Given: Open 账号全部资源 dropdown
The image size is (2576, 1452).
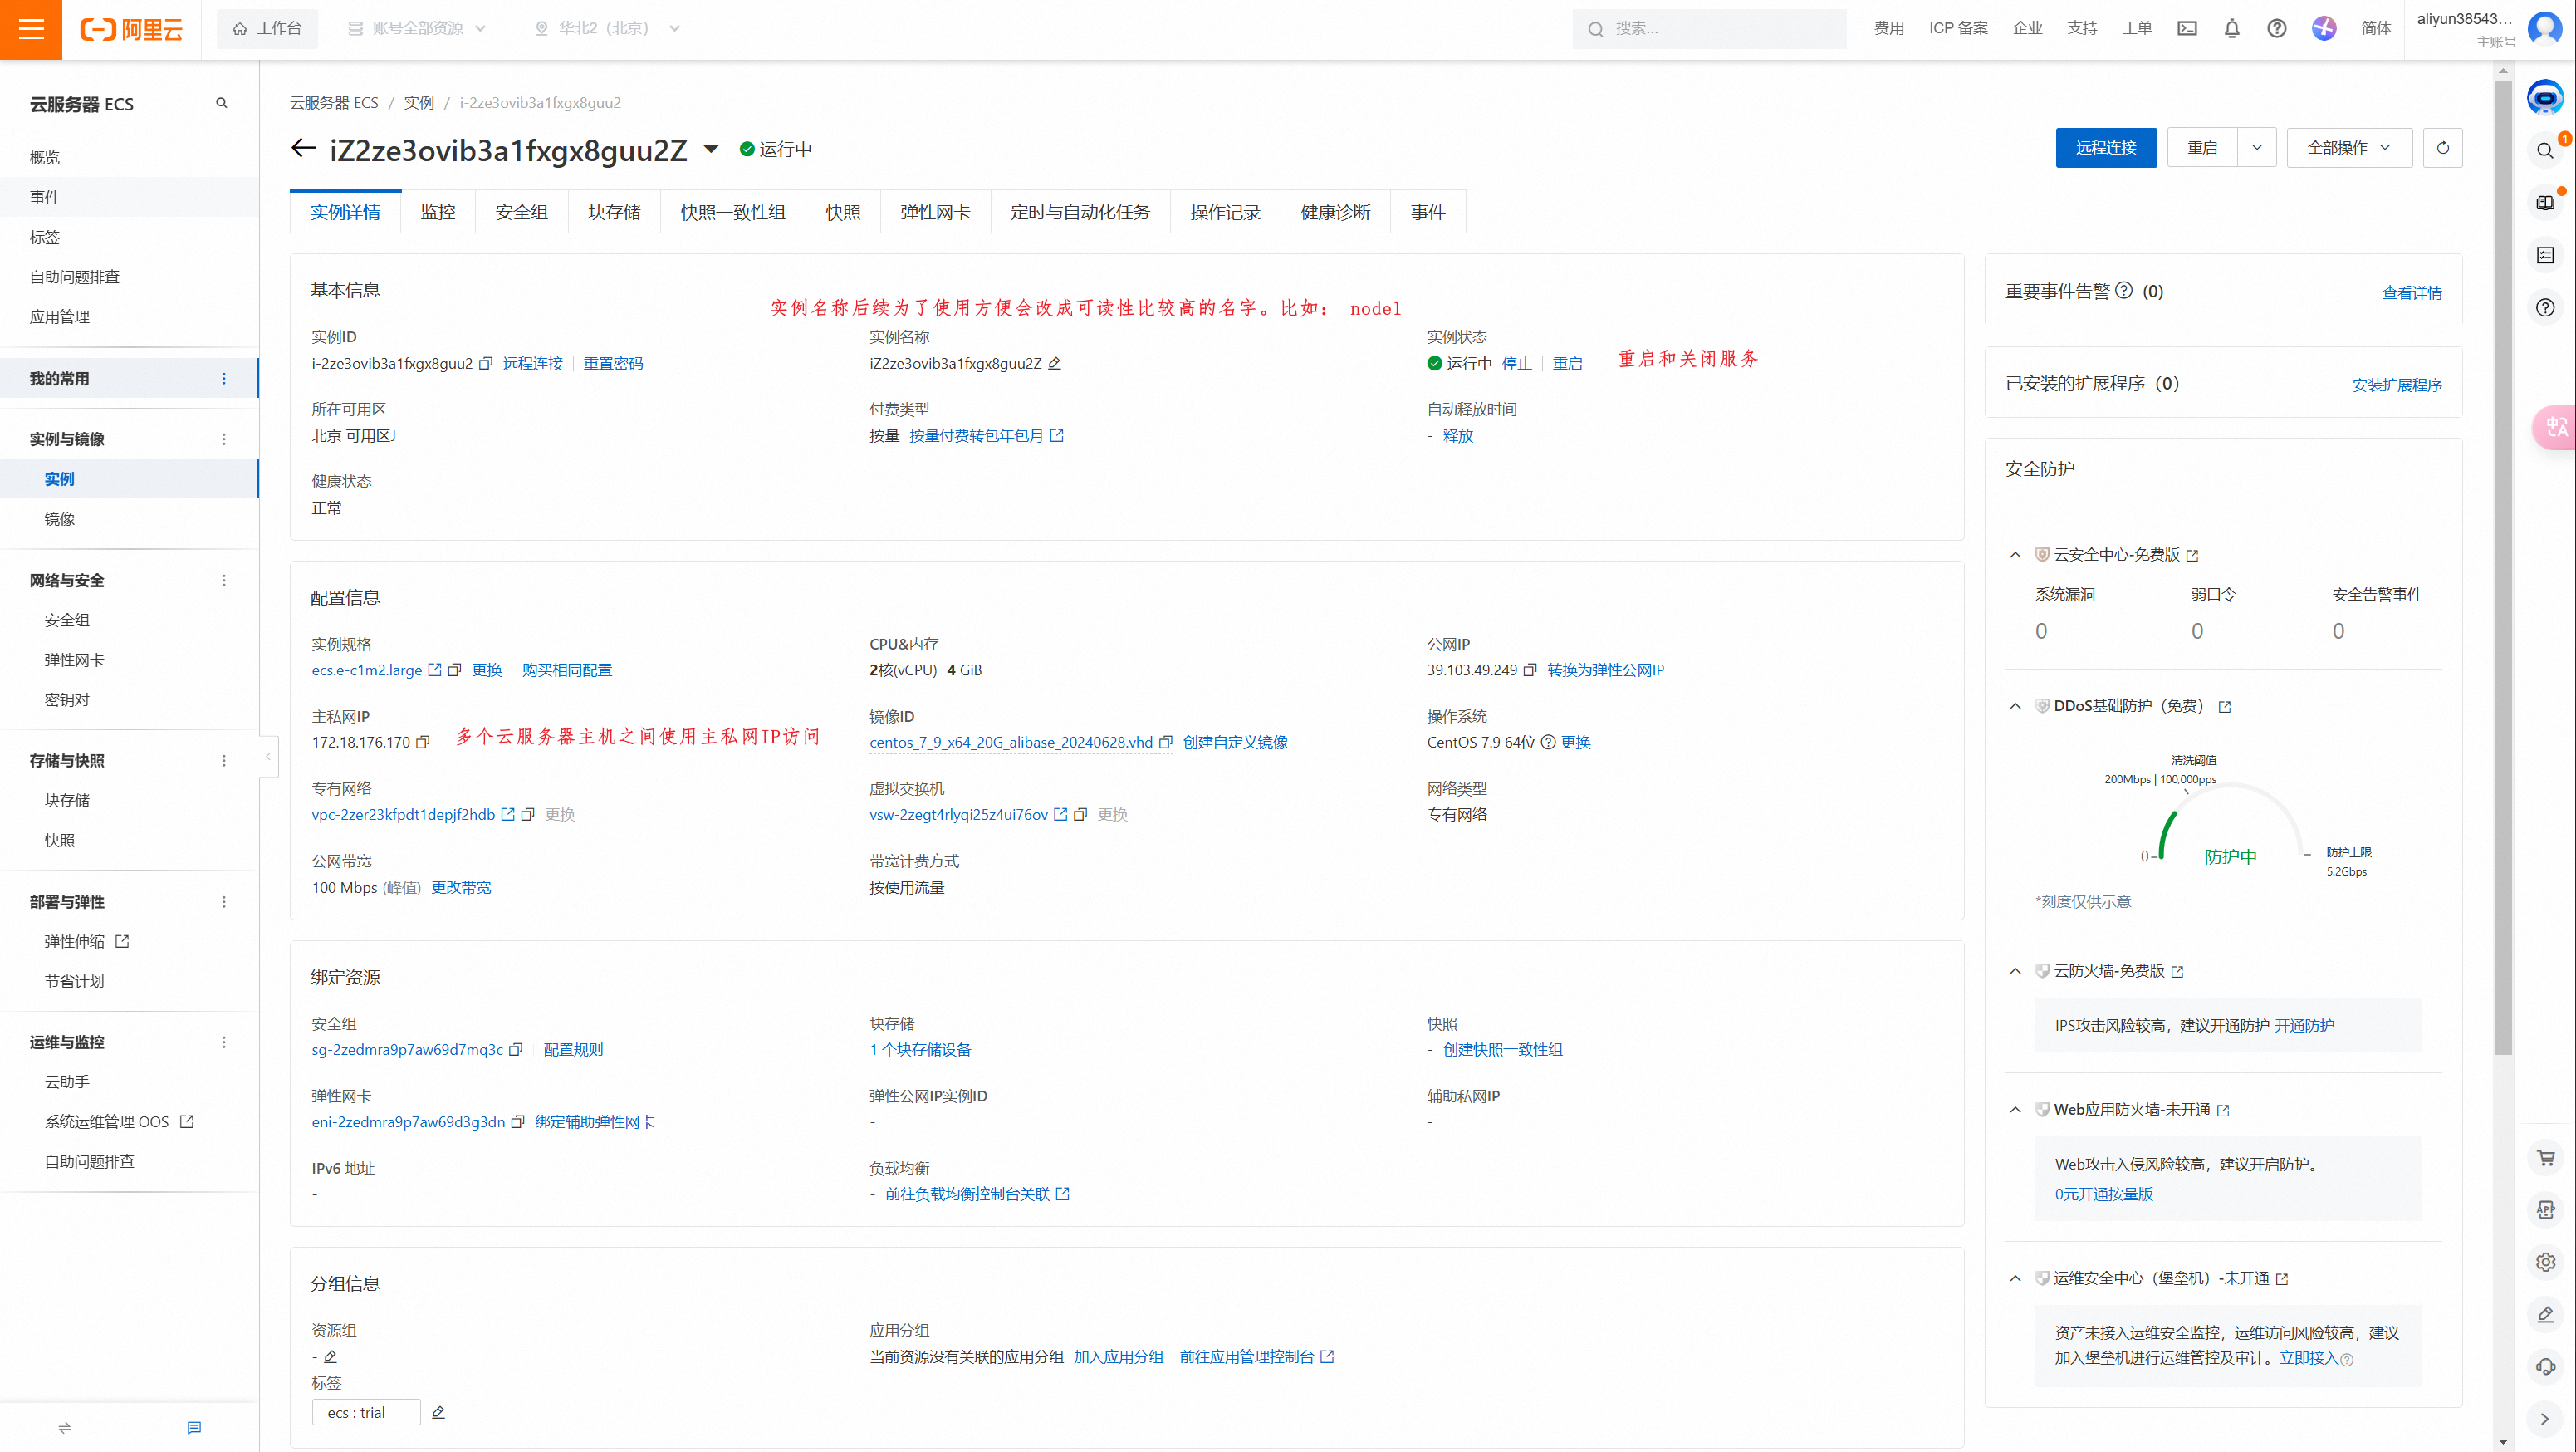Looking at the screenshot, I should [x=416, y=29].
